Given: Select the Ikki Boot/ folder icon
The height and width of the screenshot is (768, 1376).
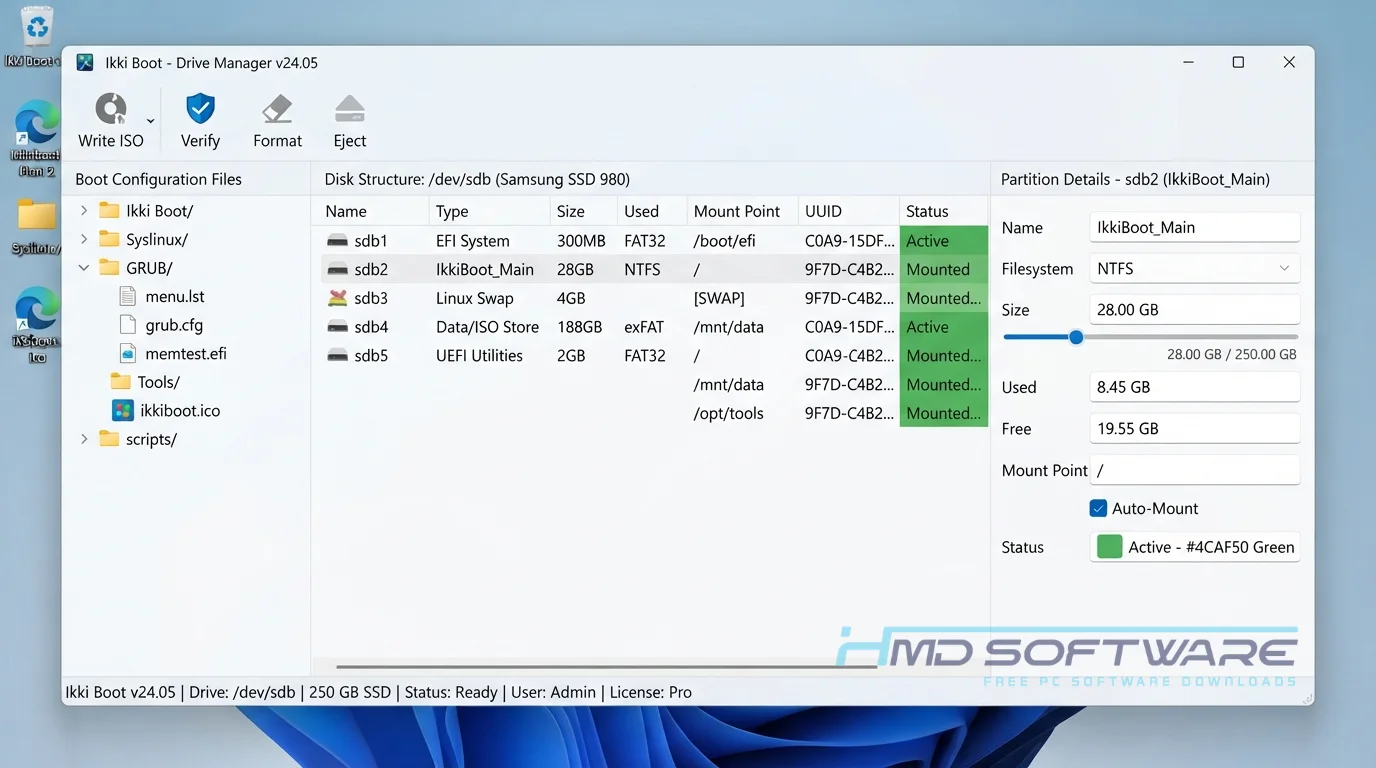Looking at the screenshot, I should pyautogui.click(x=109, y=210).
